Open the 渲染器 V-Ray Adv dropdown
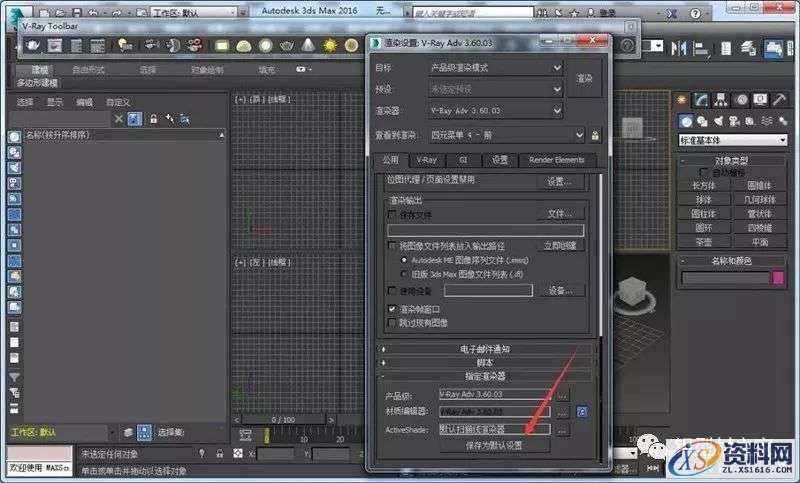The width and height of the screenshot is (800, 483). click(x=495, y=111)
